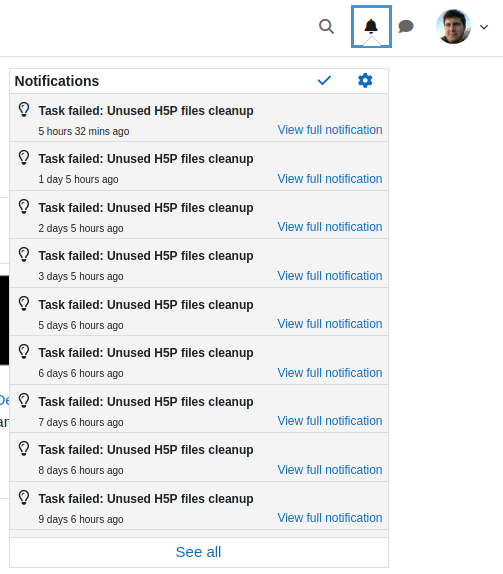Open the search magnifier icon
The image size is (503, 574).
326,26
